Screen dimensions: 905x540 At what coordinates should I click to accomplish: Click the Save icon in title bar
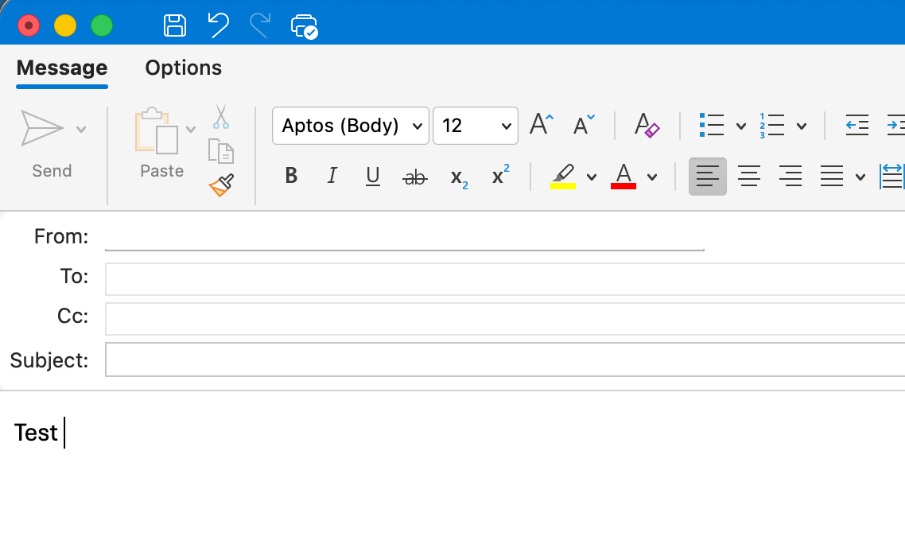(174, 26)
